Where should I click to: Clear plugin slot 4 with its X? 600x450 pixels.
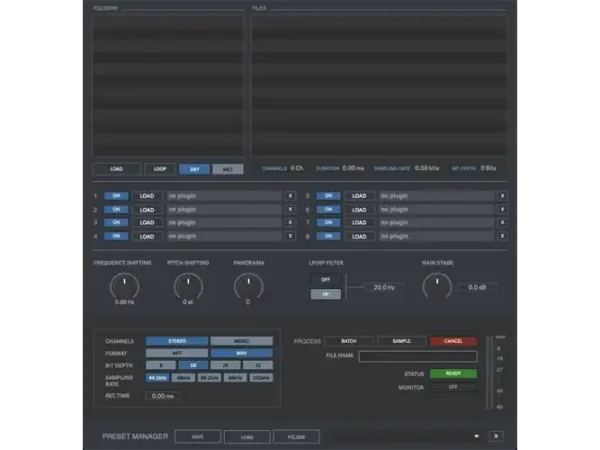290,236
